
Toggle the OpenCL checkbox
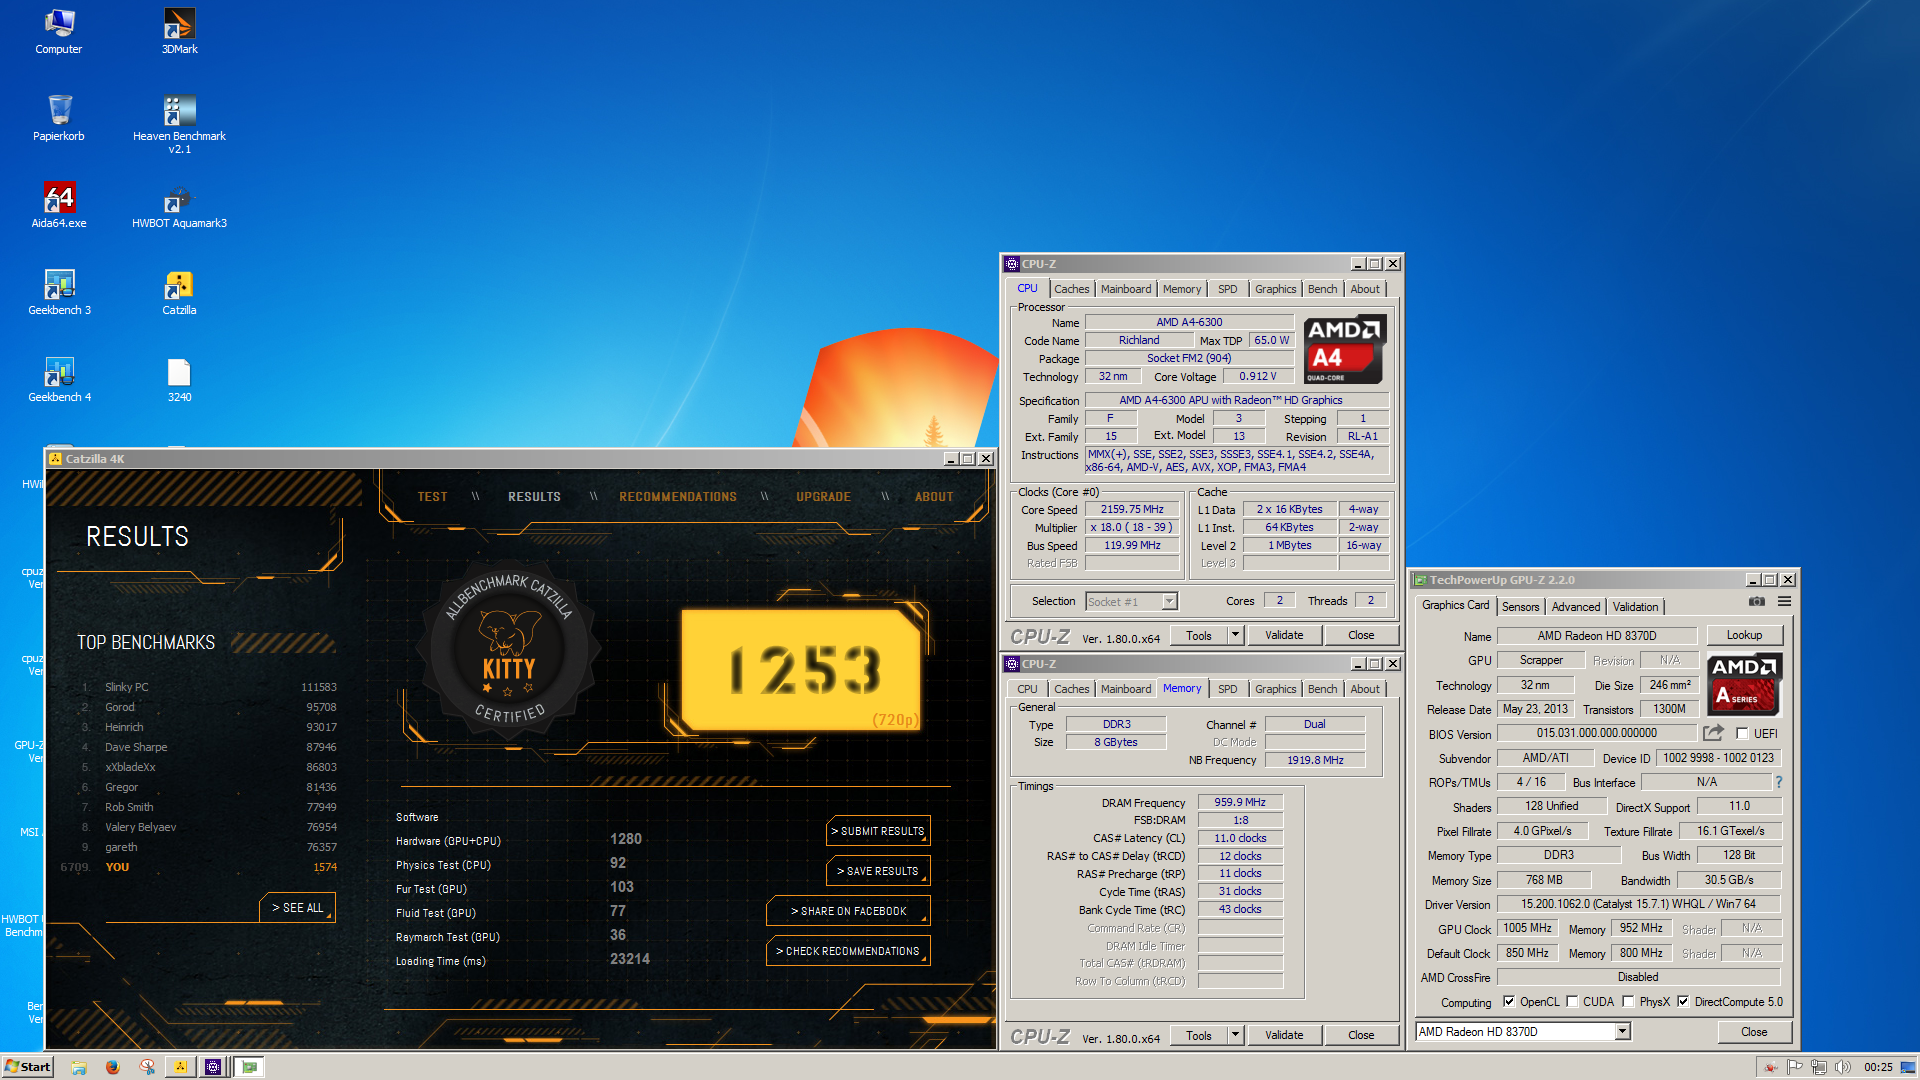coord(1509,1002)
